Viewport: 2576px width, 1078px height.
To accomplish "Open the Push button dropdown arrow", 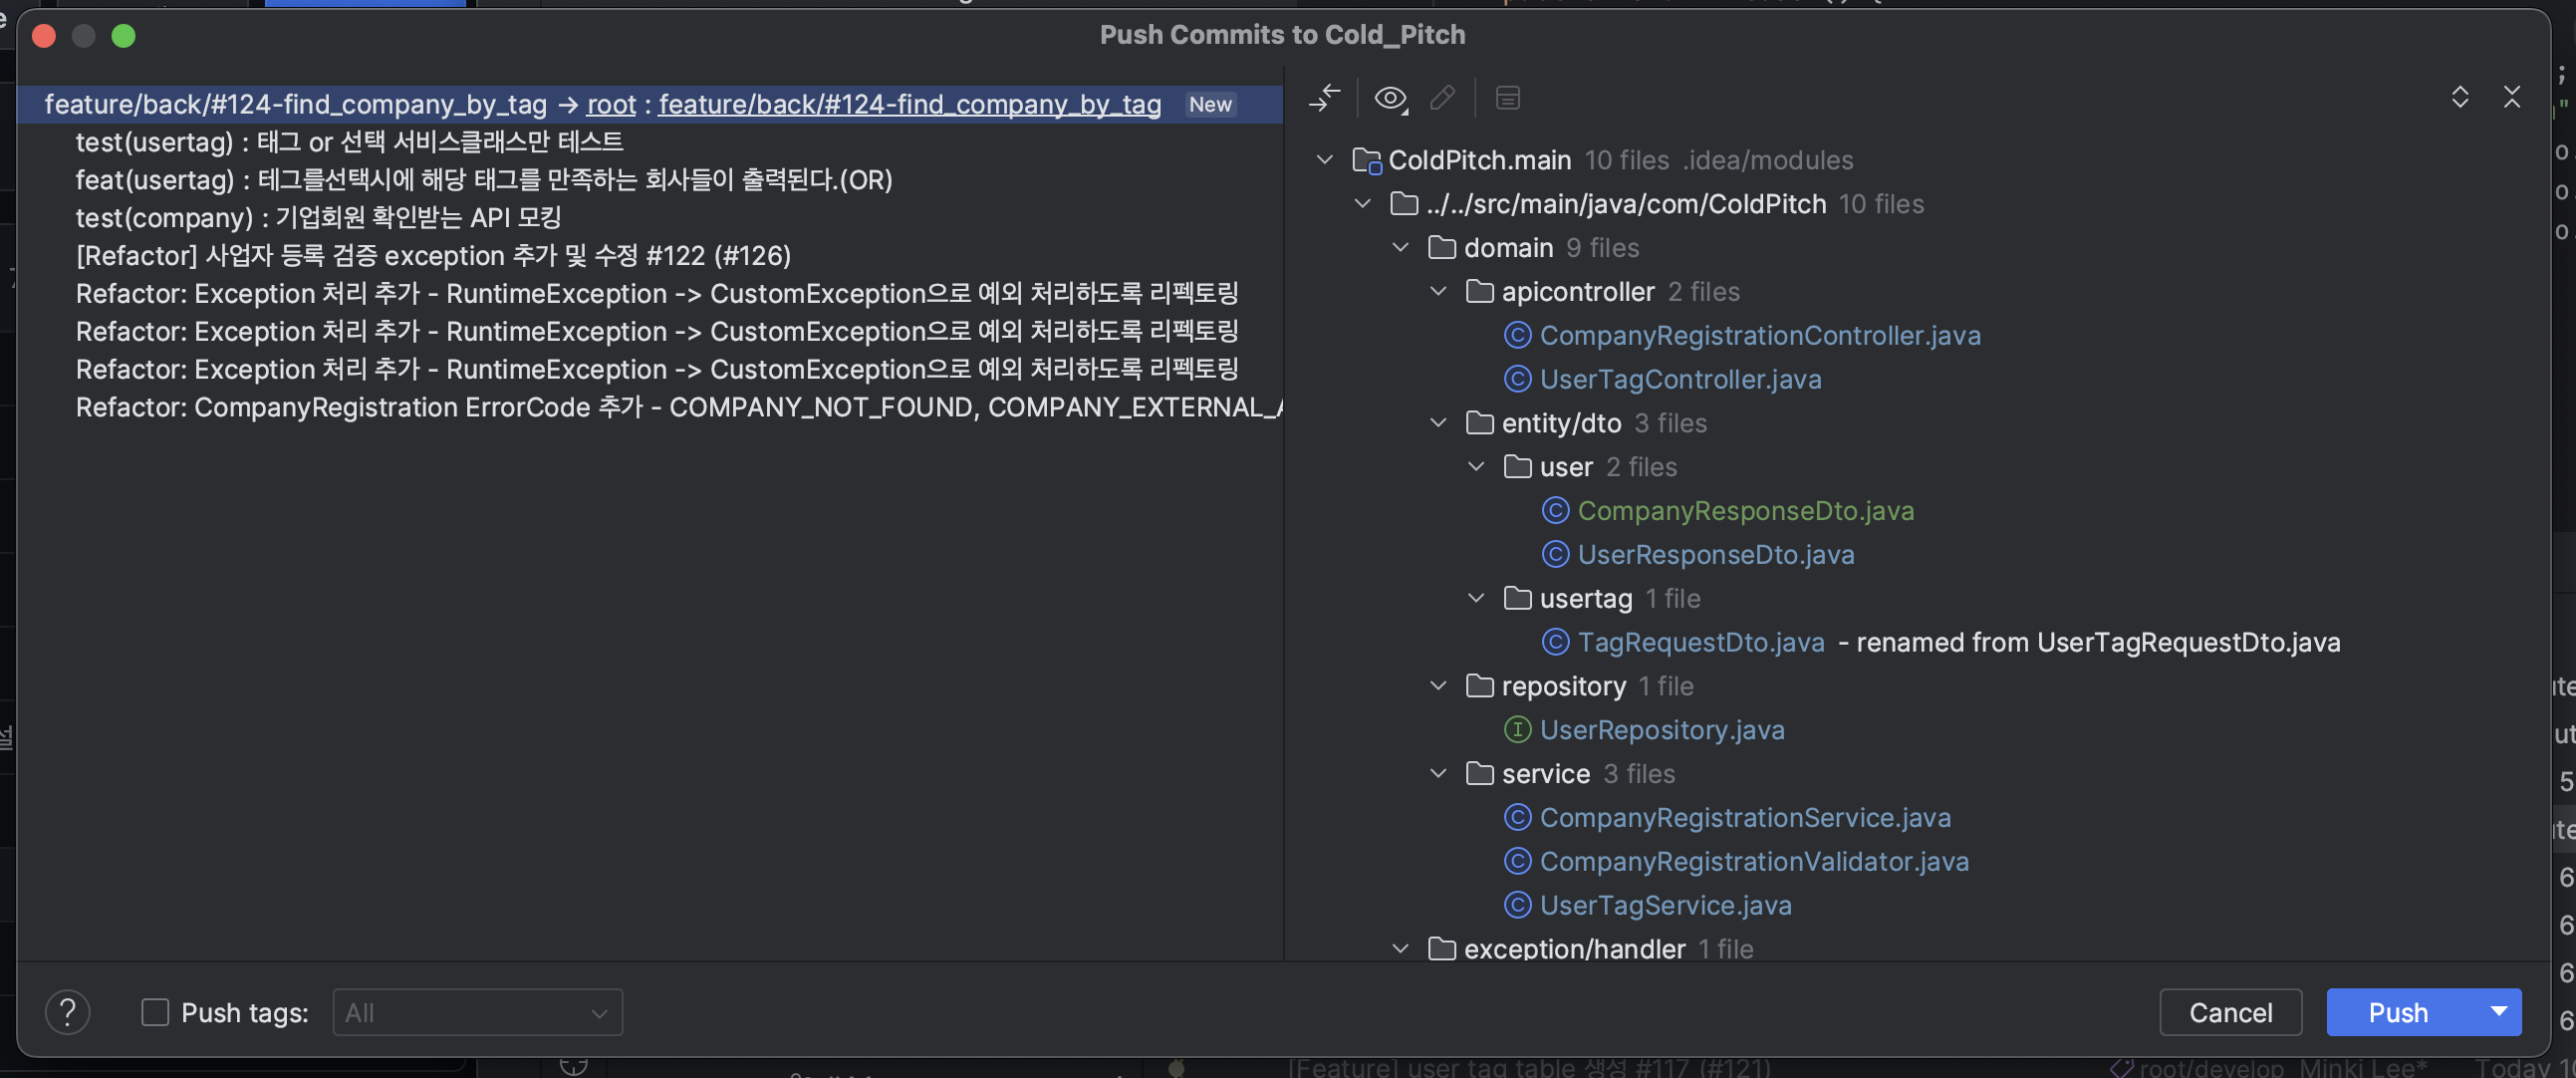I will pos(2499,1012).
